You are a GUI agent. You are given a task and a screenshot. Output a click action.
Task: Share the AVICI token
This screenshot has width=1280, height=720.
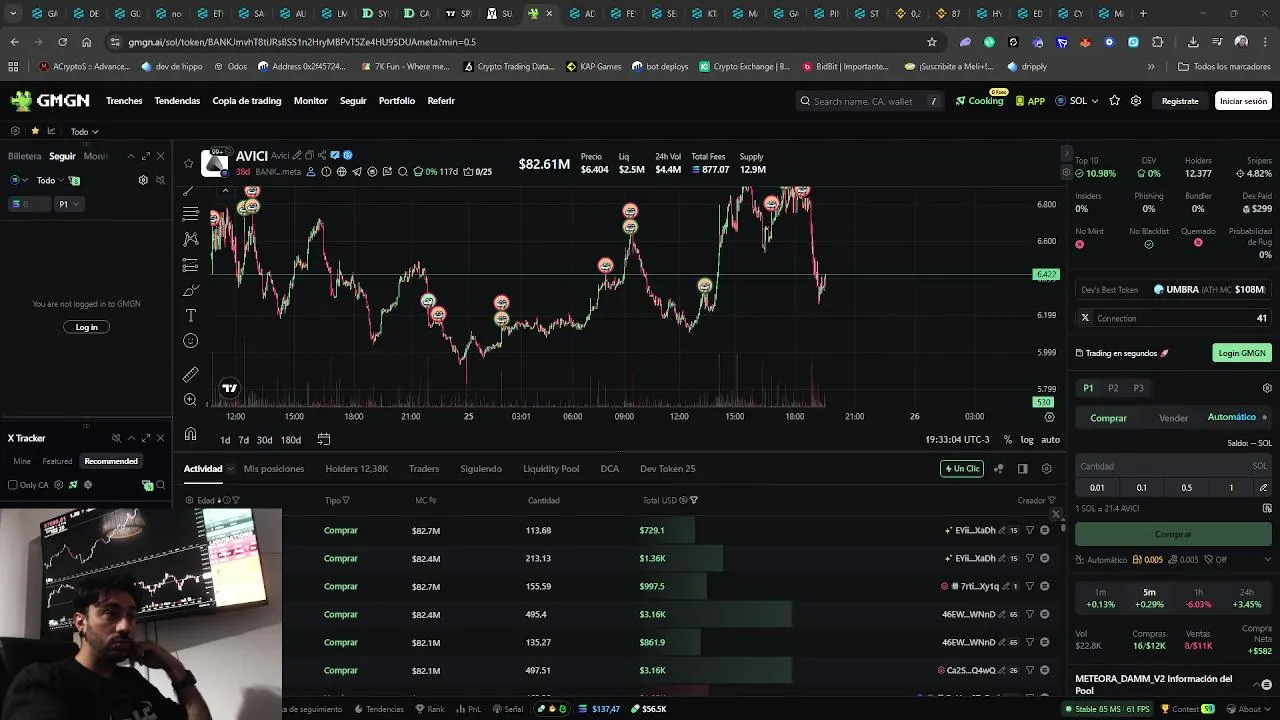(x=322, y=155)
